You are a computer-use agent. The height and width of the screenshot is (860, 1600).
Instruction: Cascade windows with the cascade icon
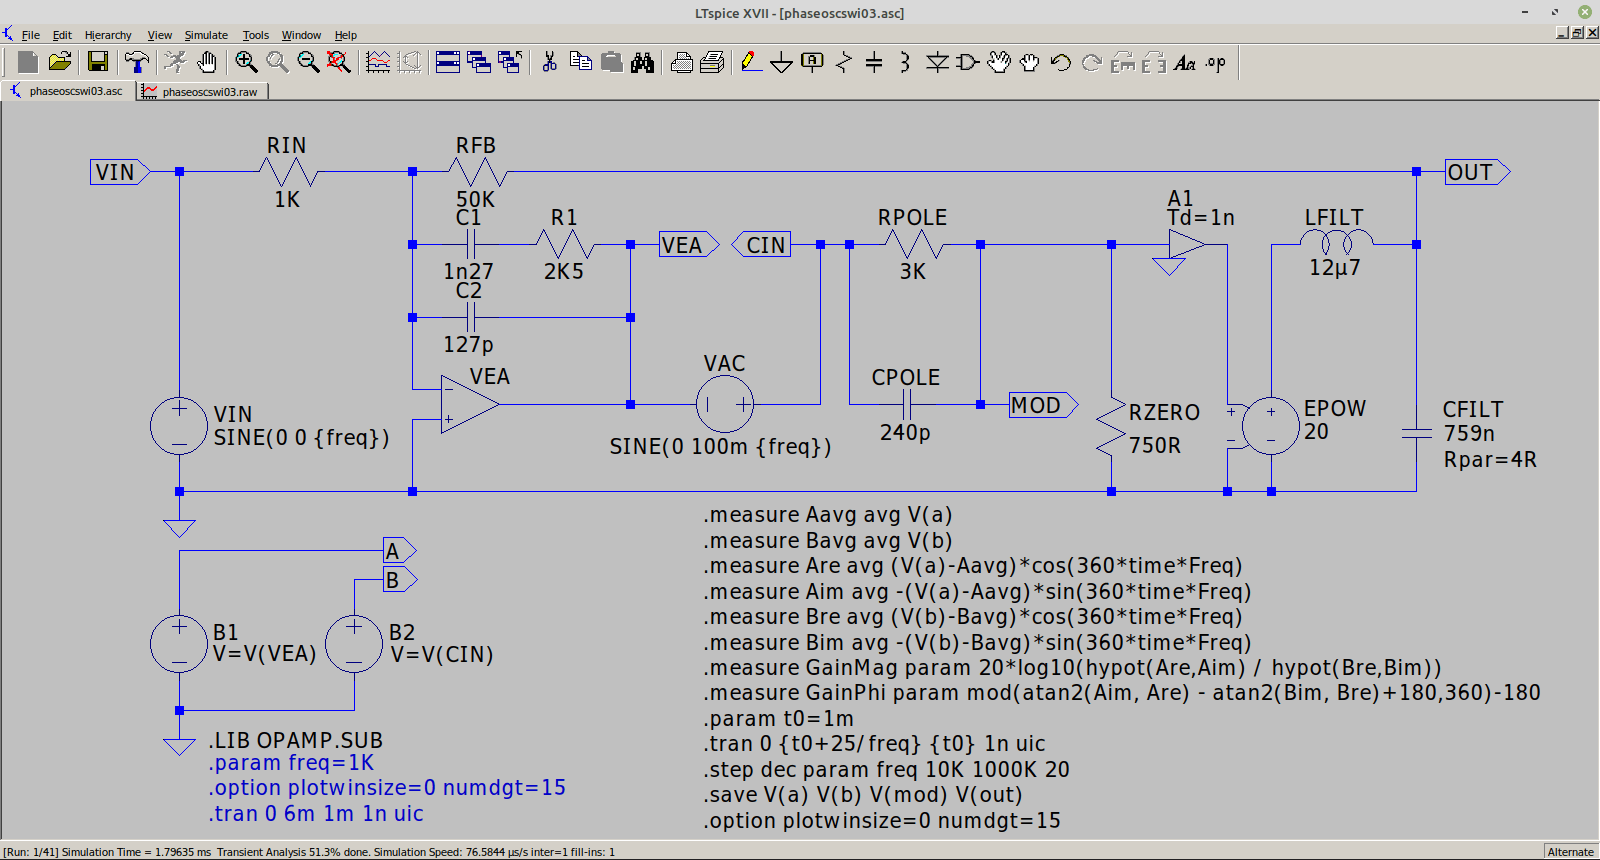coord(479,62)
